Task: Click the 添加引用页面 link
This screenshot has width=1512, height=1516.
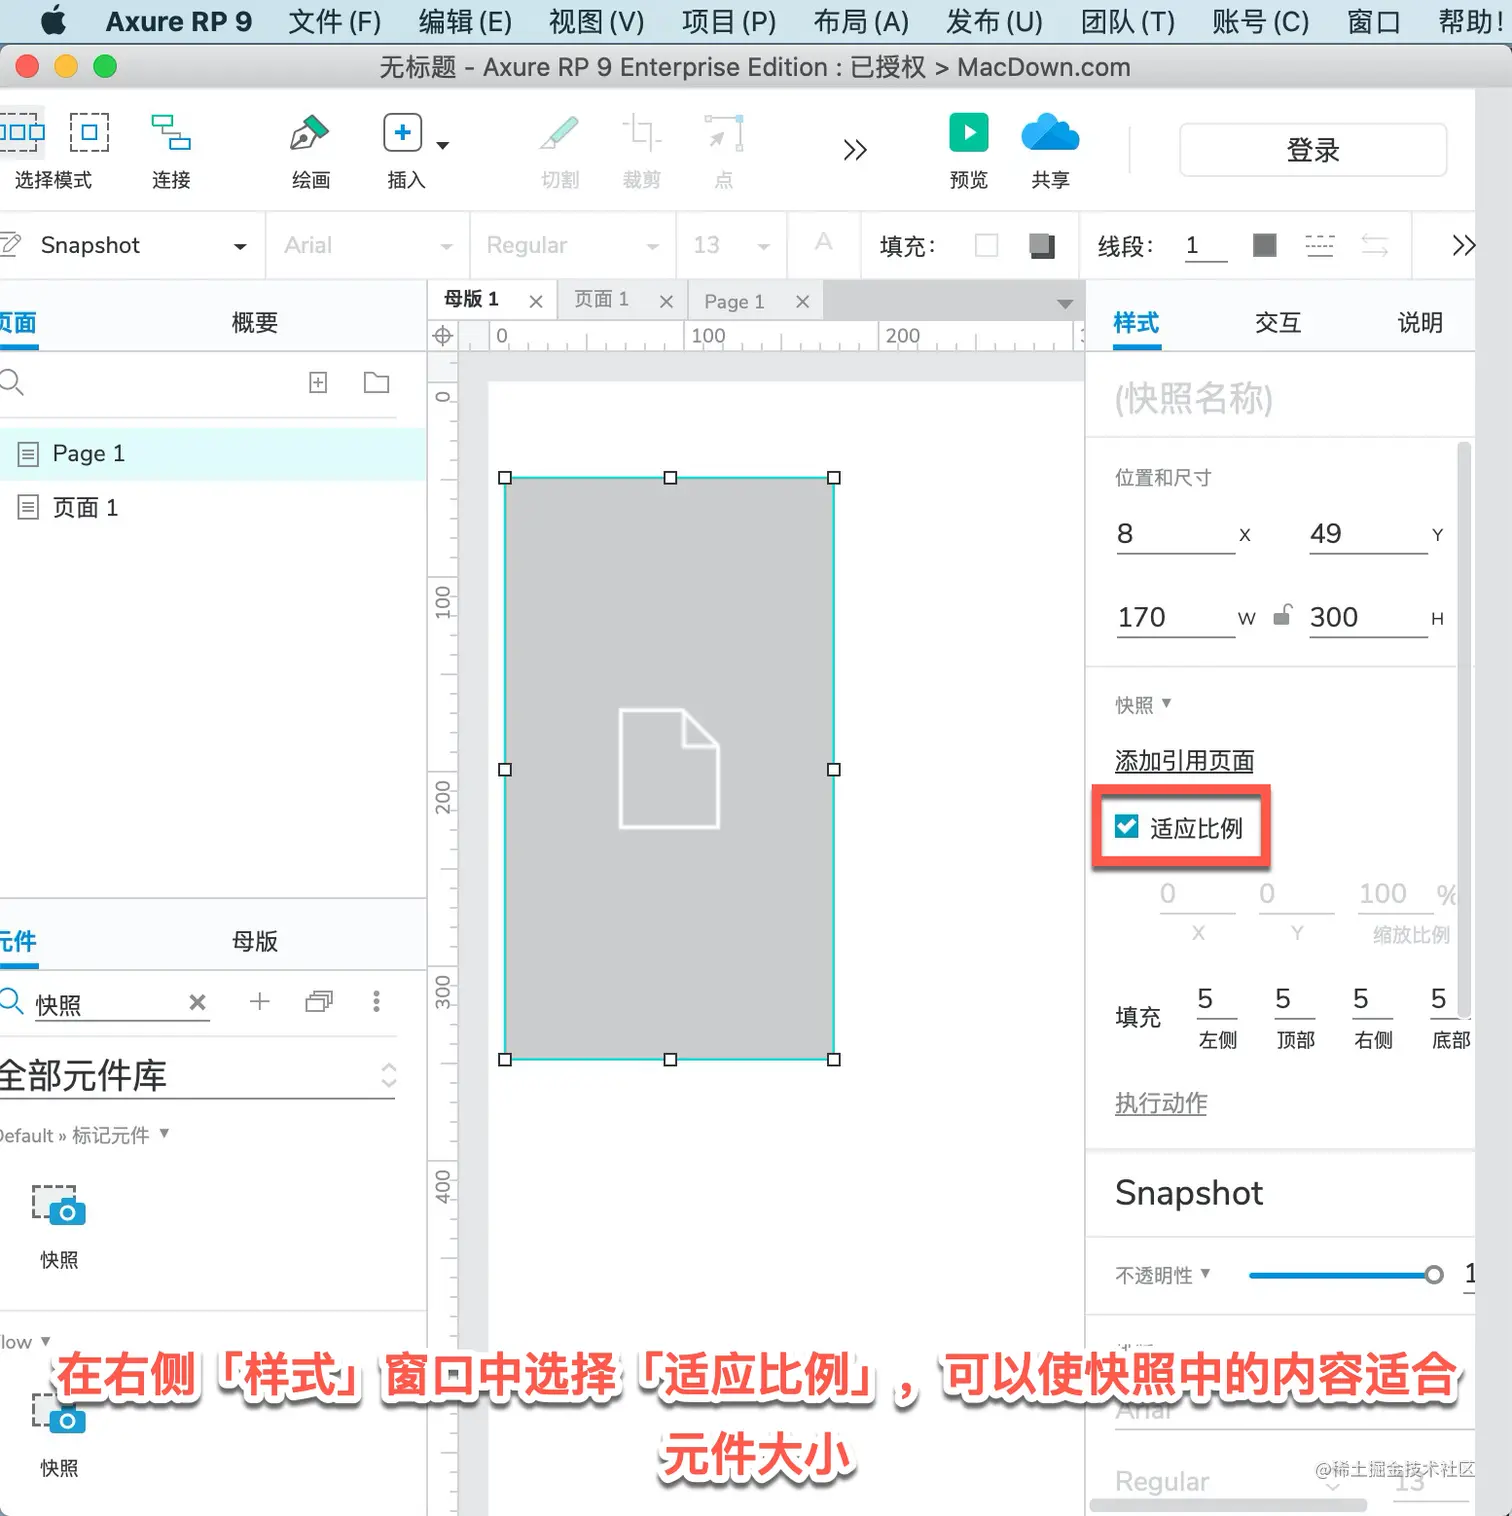Action: click(1185, 761)
